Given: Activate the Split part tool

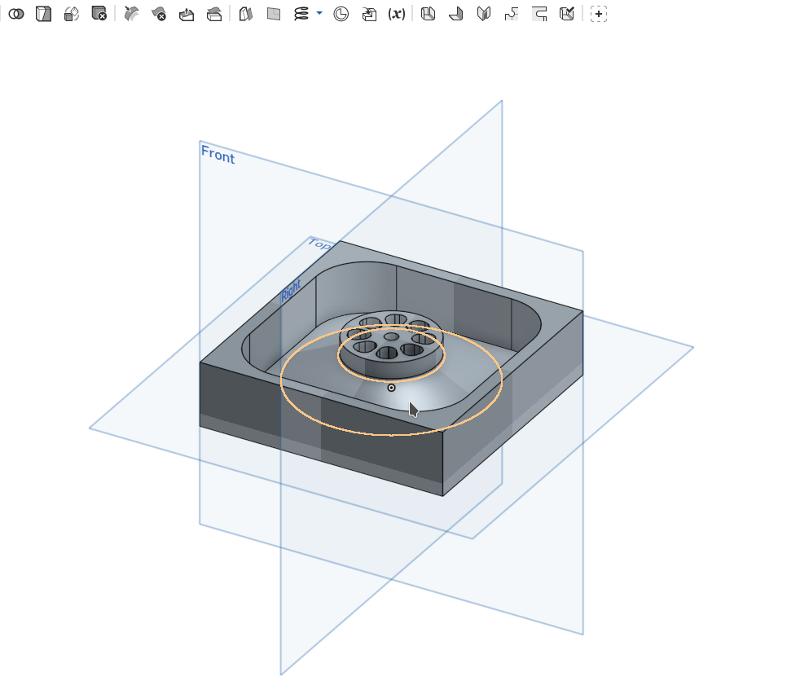Looking at the screenshot, I should click(44, 14).
